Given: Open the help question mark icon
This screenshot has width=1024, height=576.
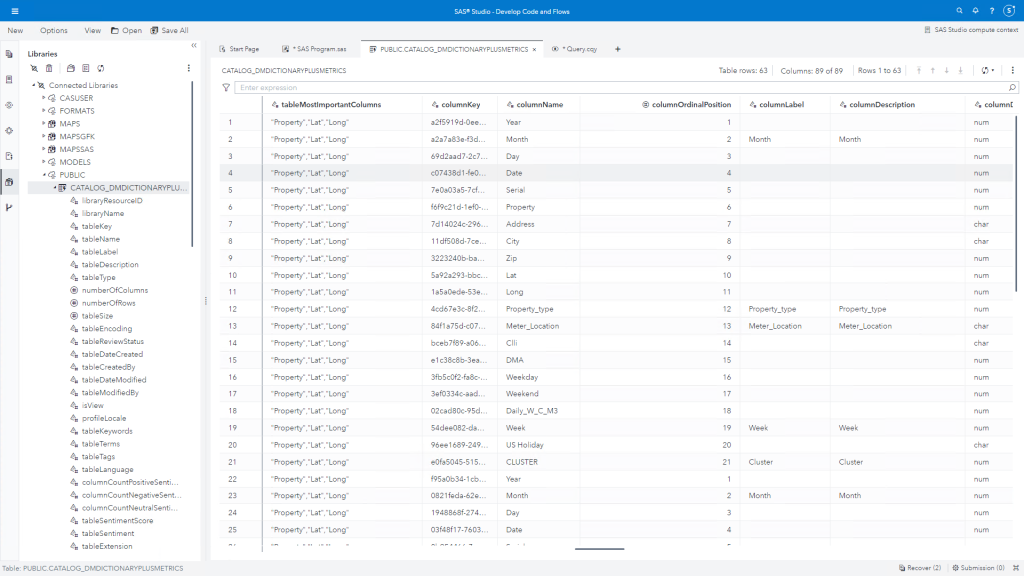Looking at the screenshot, I should click(x=991, y=10).
